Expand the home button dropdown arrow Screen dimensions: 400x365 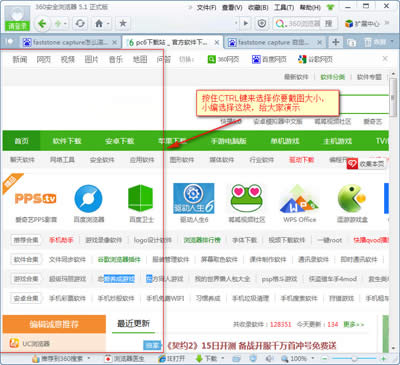[108, 24]
